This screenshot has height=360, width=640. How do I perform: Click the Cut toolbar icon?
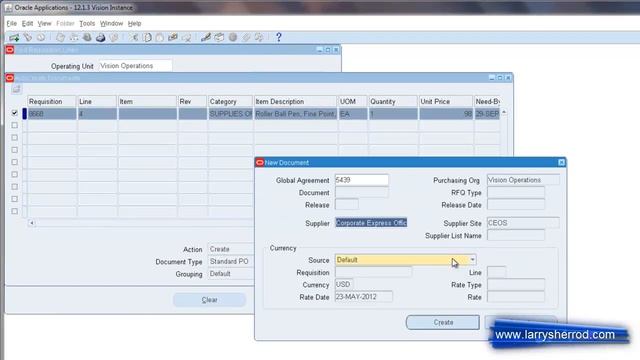tap(134, 38)
